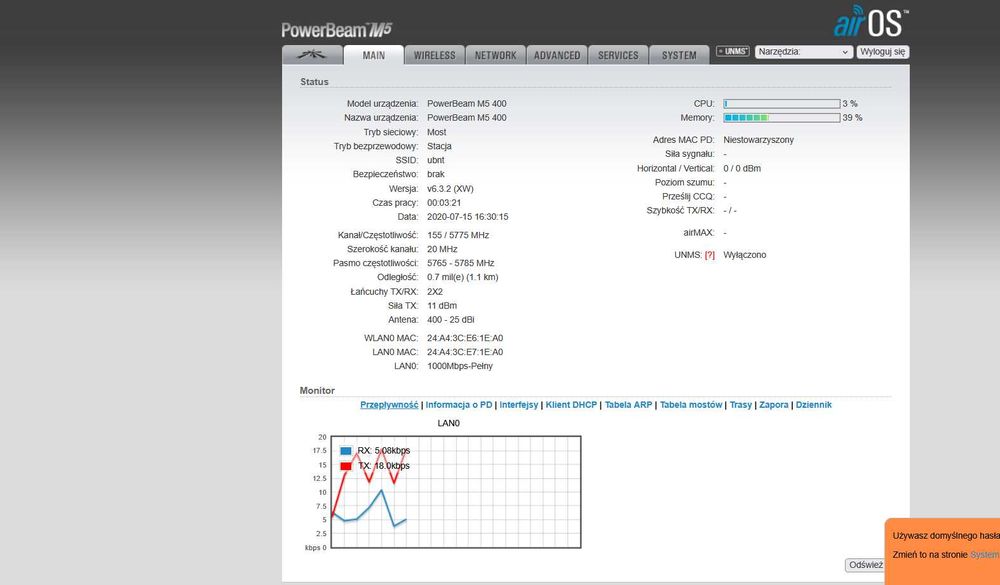Open the Zapora firewall link
1000x585 pixels.
coord(774,405)
